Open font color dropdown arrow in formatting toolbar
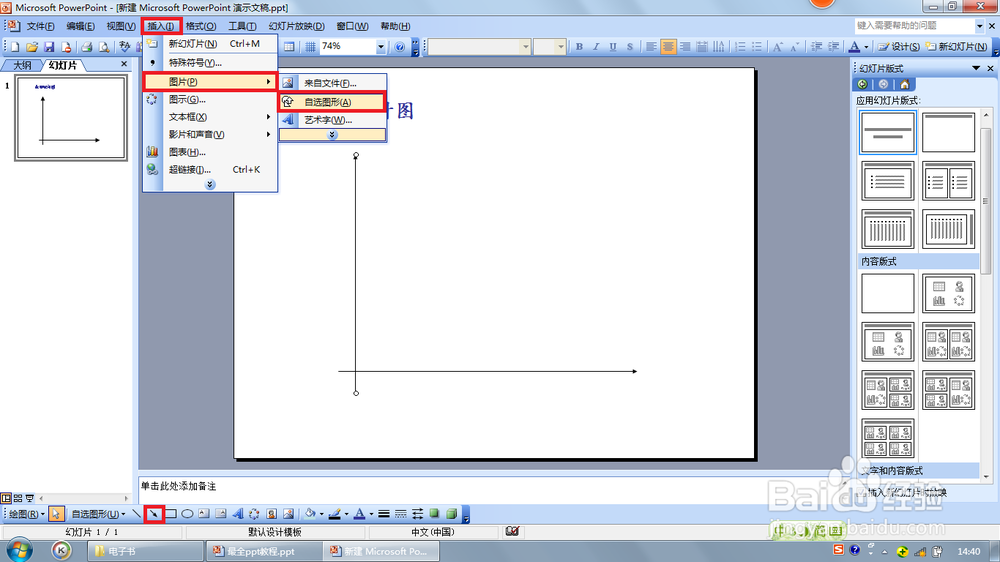 (x=866, y=47)
